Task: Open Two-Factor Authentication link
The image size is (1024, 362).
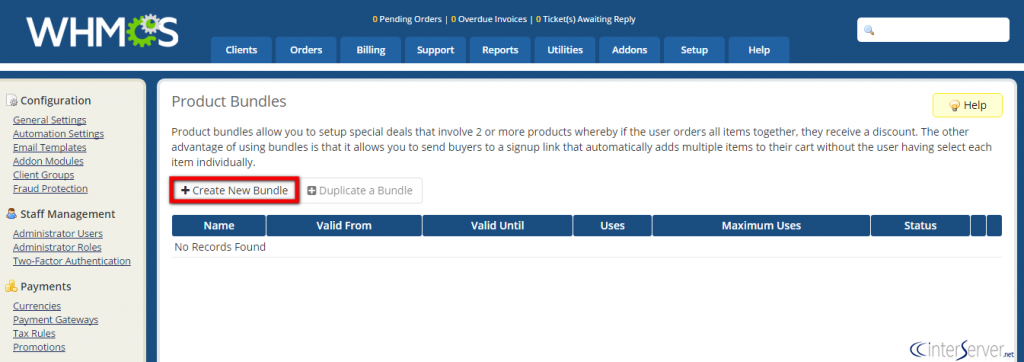Action: [x=72, y=261]
